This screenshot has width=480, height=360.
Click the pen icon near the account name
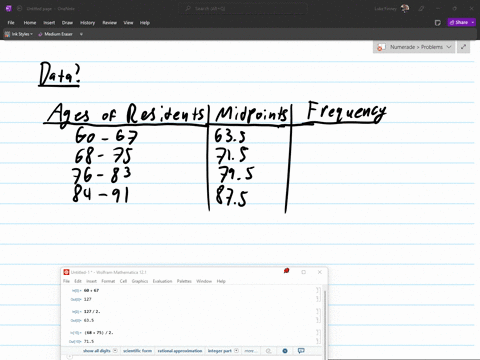421,8
